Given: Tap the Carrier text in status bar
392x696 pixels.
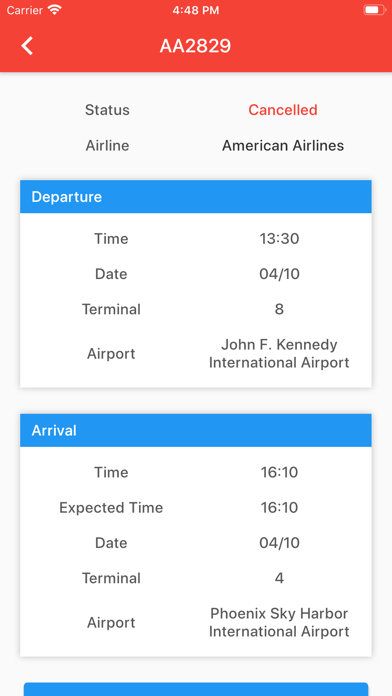Looking at the screenshot, I should tap(25, 10).
